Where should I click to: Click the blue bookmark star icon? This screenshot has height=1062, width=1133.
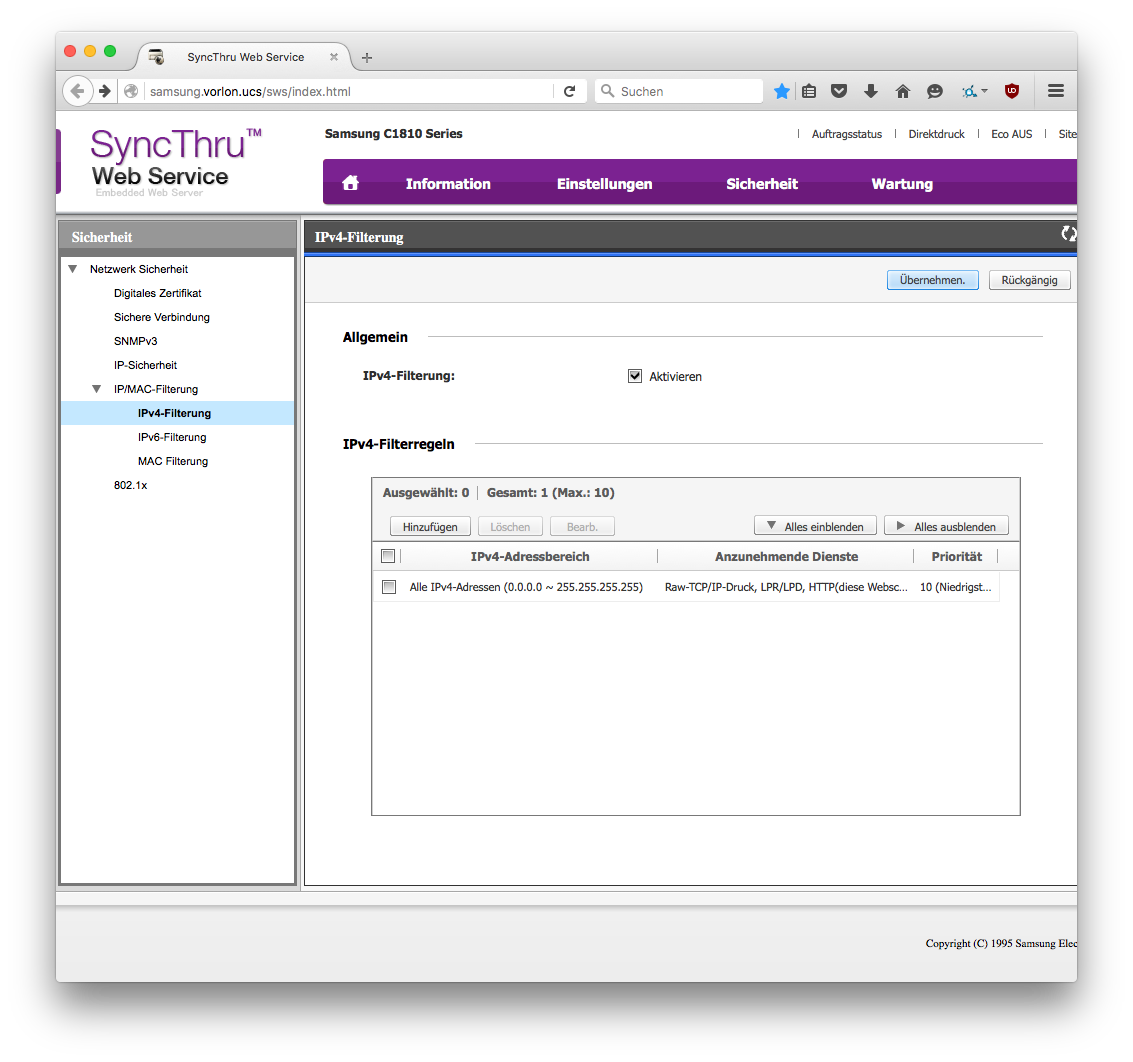coord(782,91)
